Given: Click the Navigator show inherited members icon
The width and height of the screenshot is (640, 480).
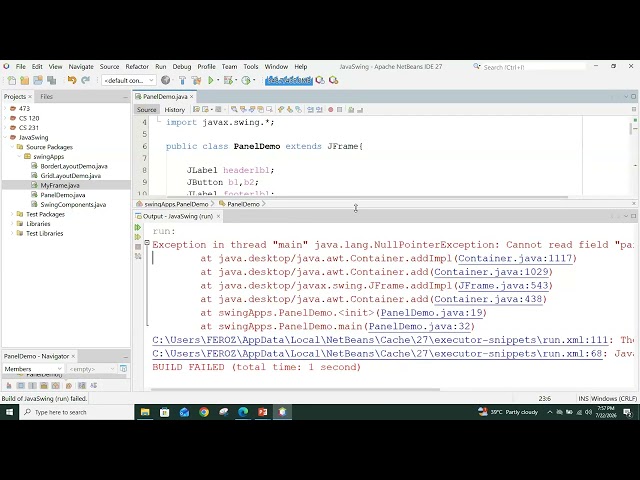Looking at the screenshot, I should (9, 385).
